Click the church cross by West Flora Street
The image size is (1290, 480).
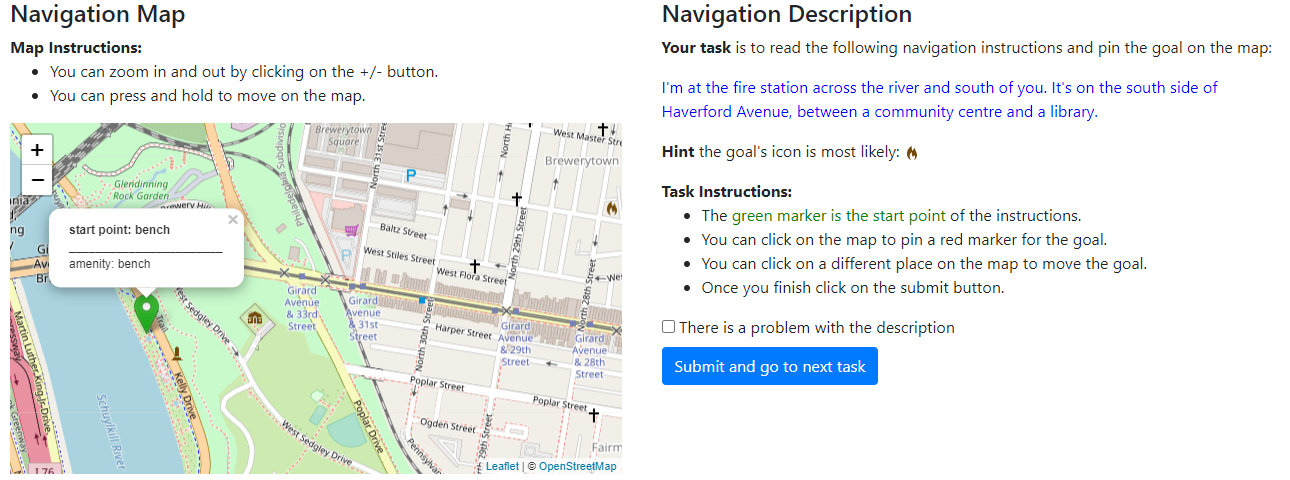[475, 265]
